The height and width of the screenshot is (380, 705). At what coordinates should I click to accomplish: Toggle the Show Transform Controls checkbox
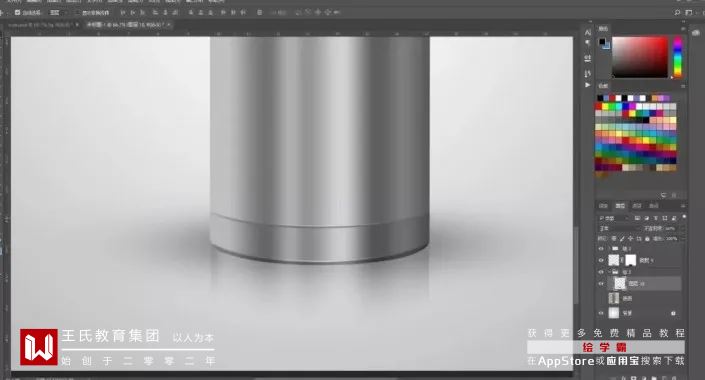click(77, 13)
